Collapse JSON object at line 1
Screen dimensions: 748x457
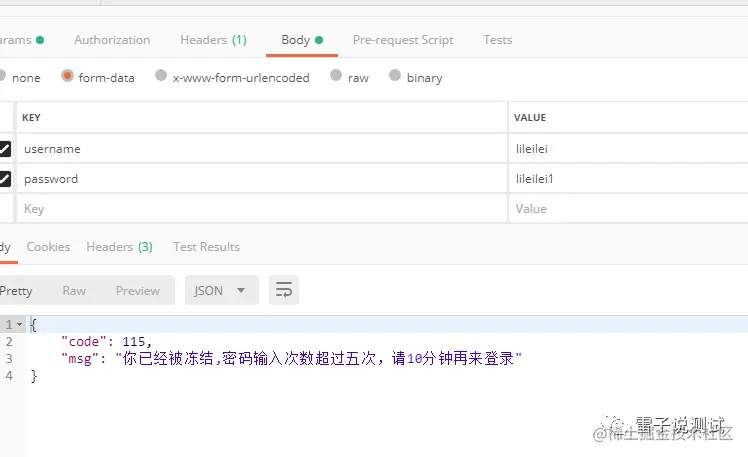20,324
